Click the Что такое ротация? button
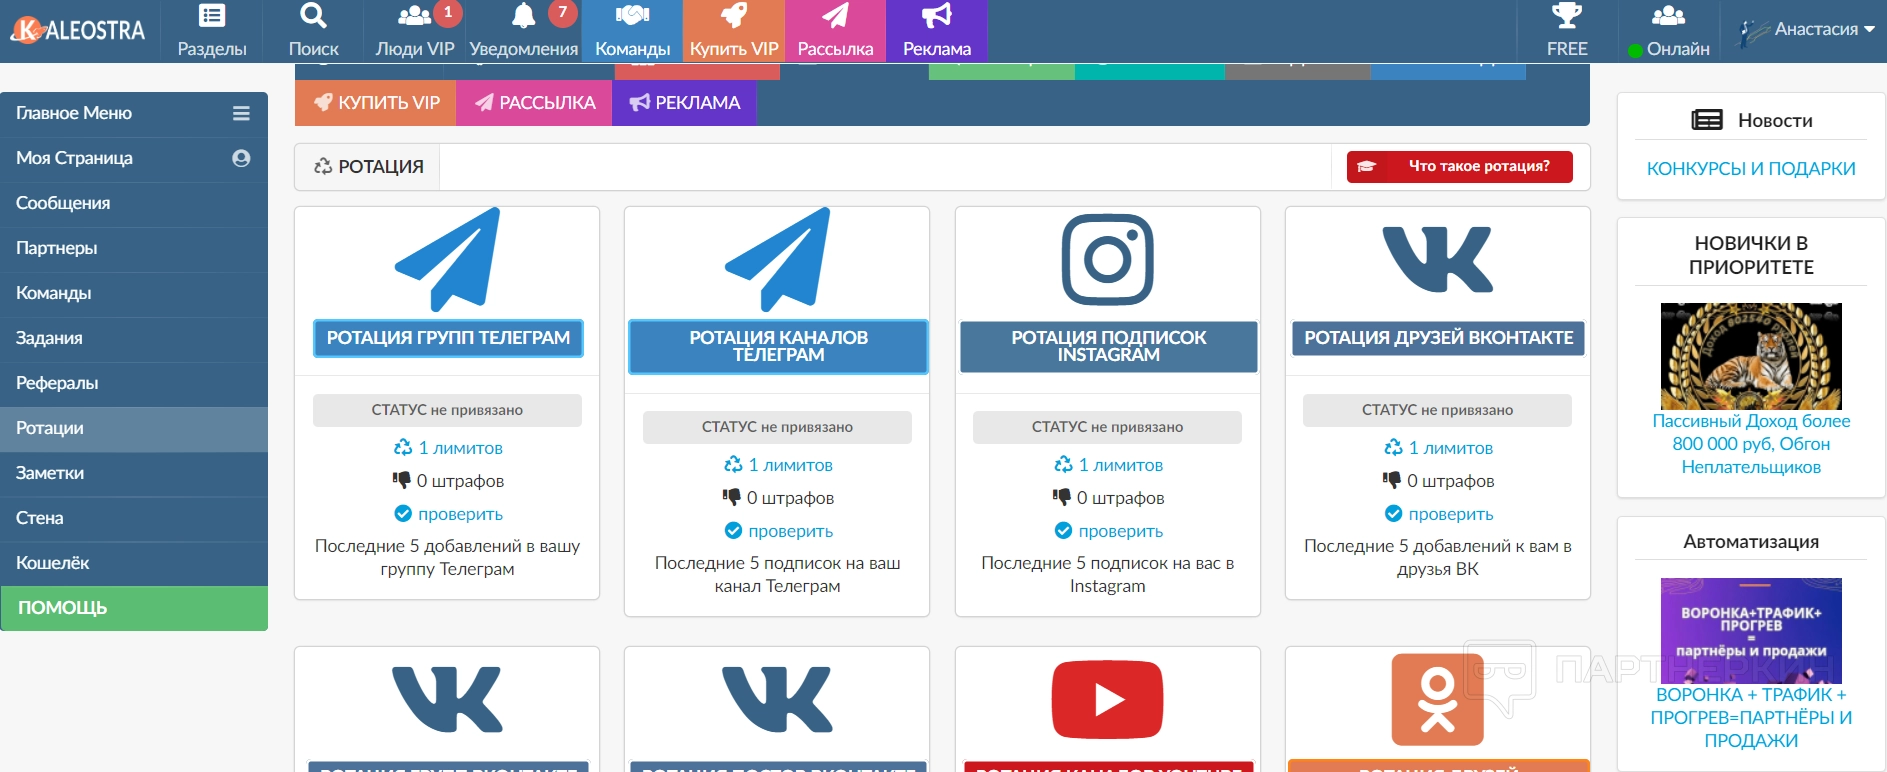This screenshot has height=772, width=1887. click(x=1460, y=167)
